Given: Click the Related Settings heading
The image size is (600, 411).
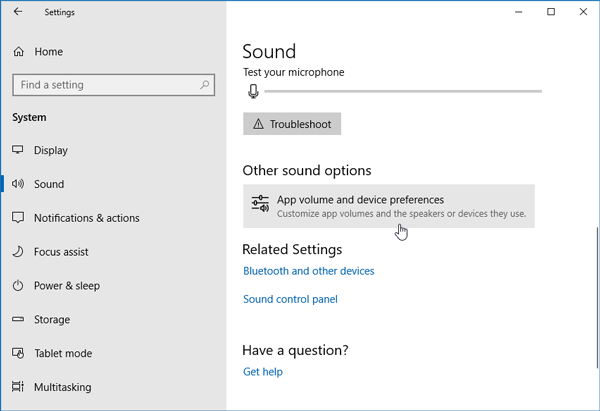Looking at the screenshot, I should (x=292, y=250).
